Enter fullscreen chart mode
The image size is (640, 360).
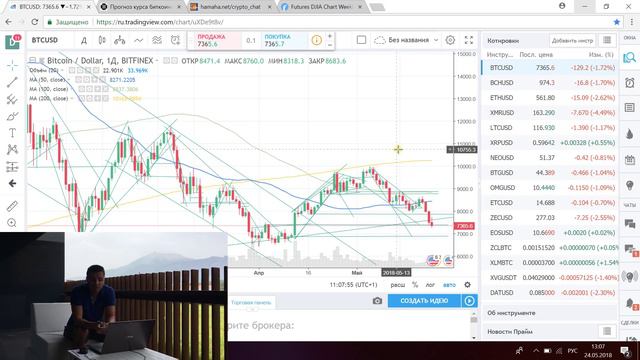469,40
